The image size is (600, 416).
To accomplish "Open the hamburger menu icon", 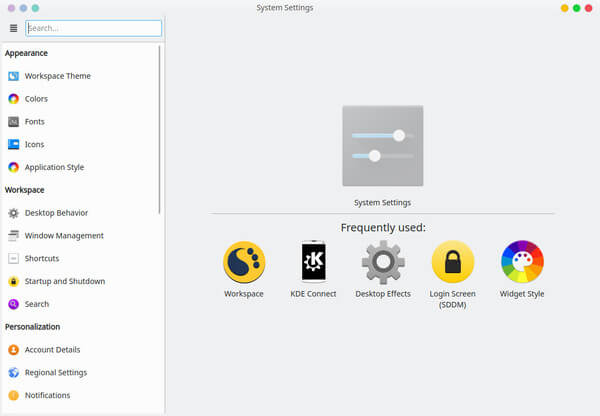I will tap(13, 28).
